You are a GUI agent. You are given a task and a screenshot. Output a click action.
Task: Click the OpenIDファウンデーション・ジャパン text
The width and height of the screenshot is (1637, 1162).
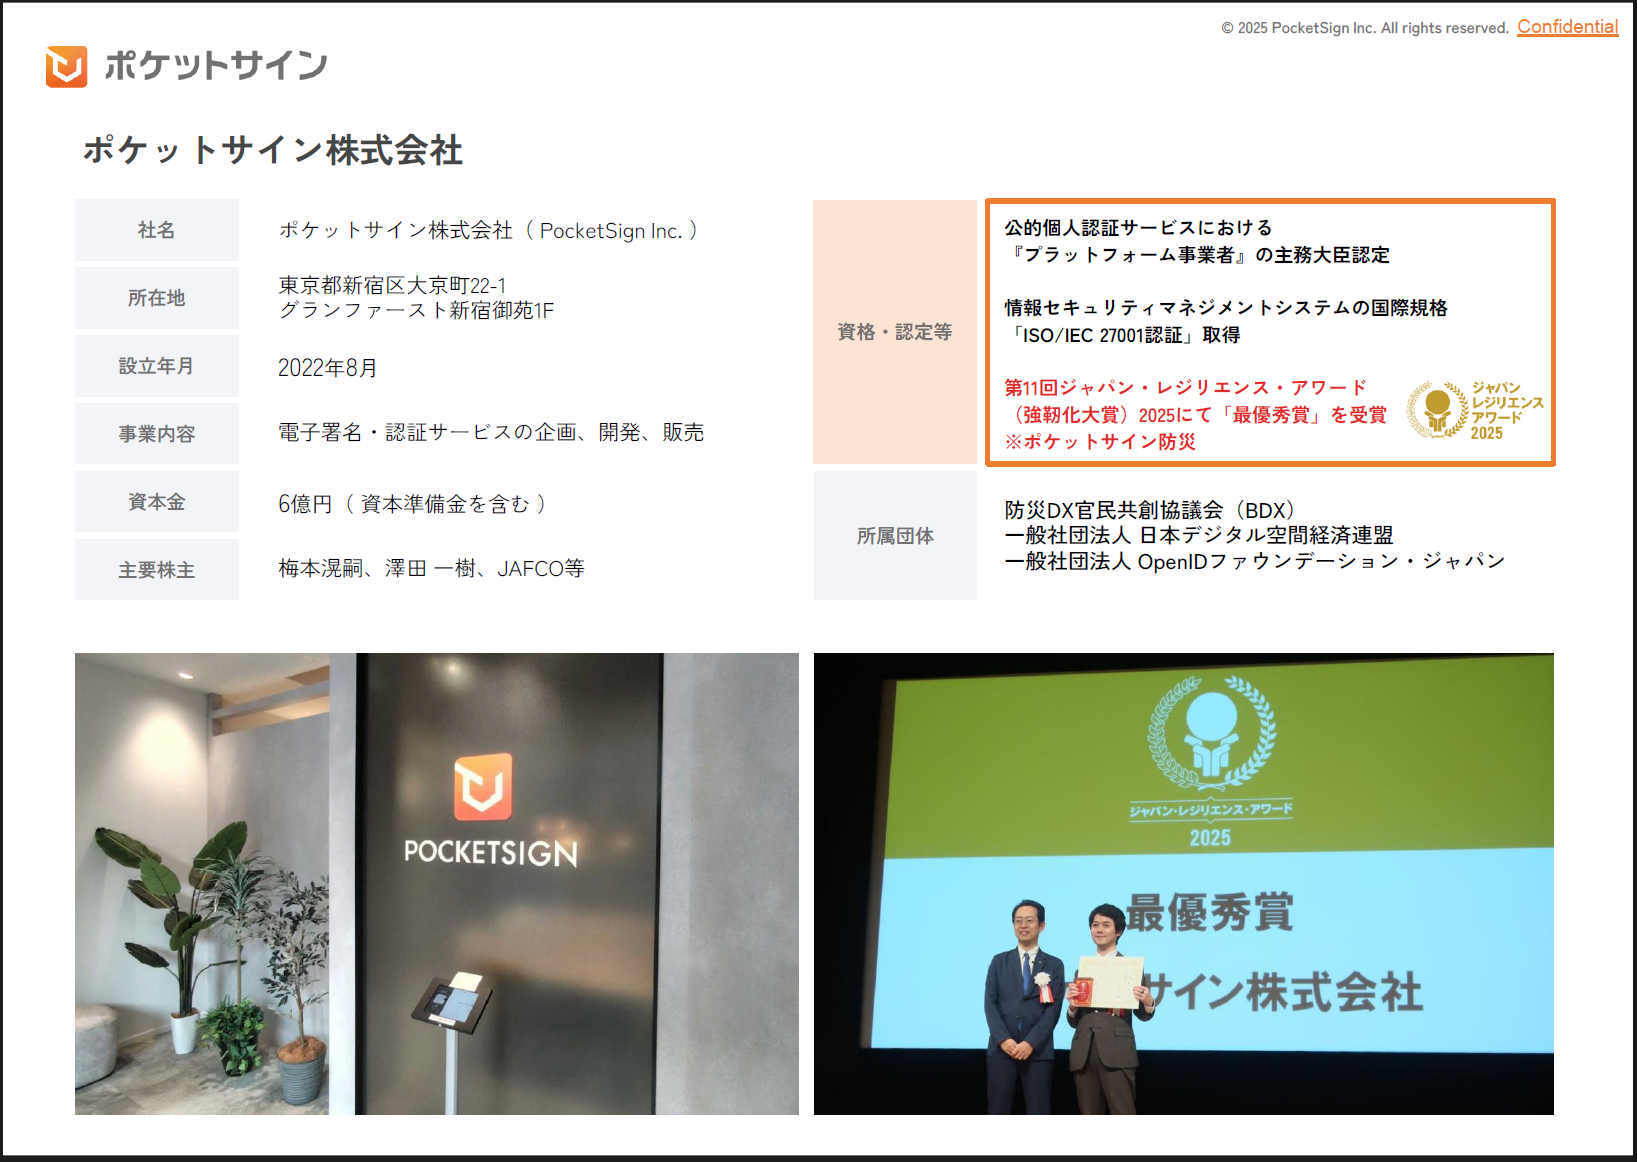click(1320, 562)
